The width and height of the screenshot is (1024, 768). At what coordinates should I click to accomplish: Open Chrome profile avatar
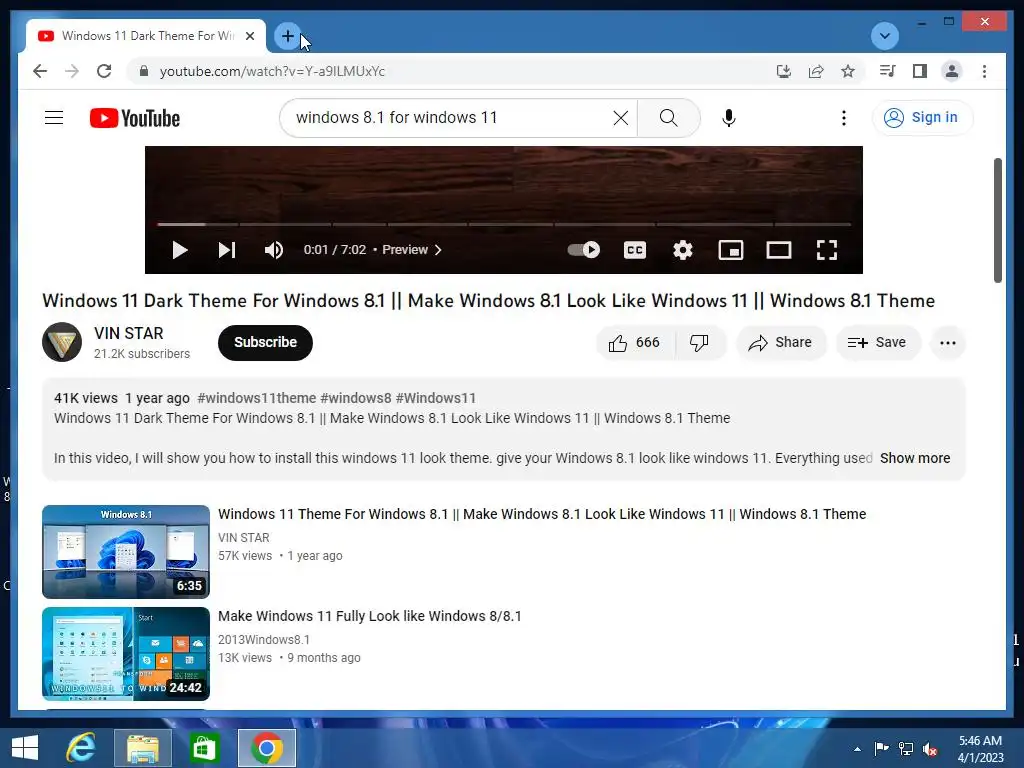[x=952, y=71]
